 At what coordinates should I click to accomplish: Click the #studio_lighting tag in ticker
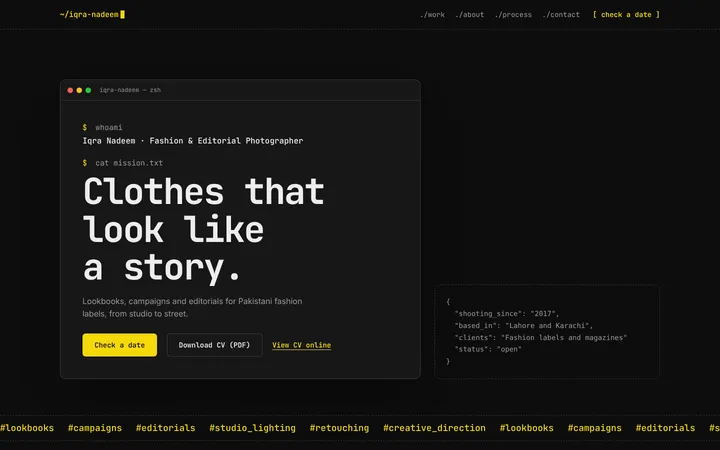(x=253, y=428)
